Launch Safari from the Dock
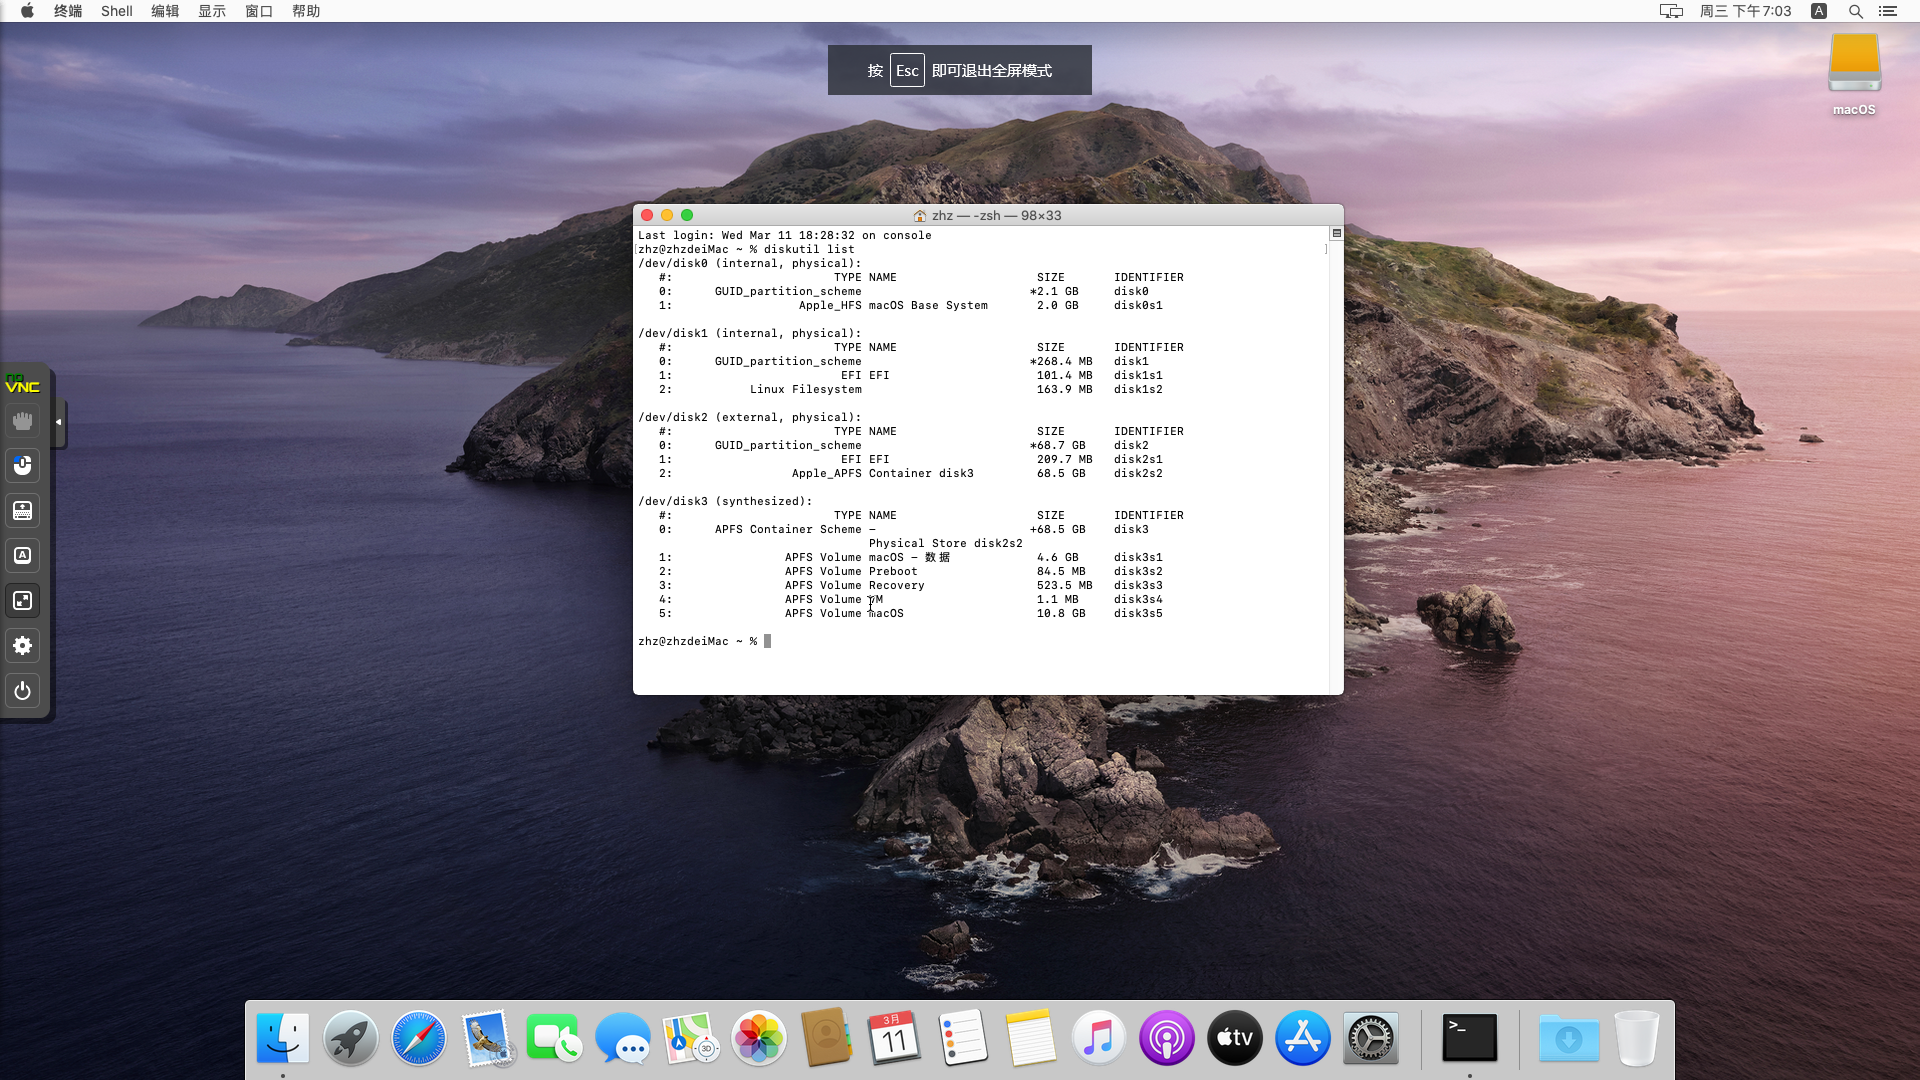 tap(418, 1038)
